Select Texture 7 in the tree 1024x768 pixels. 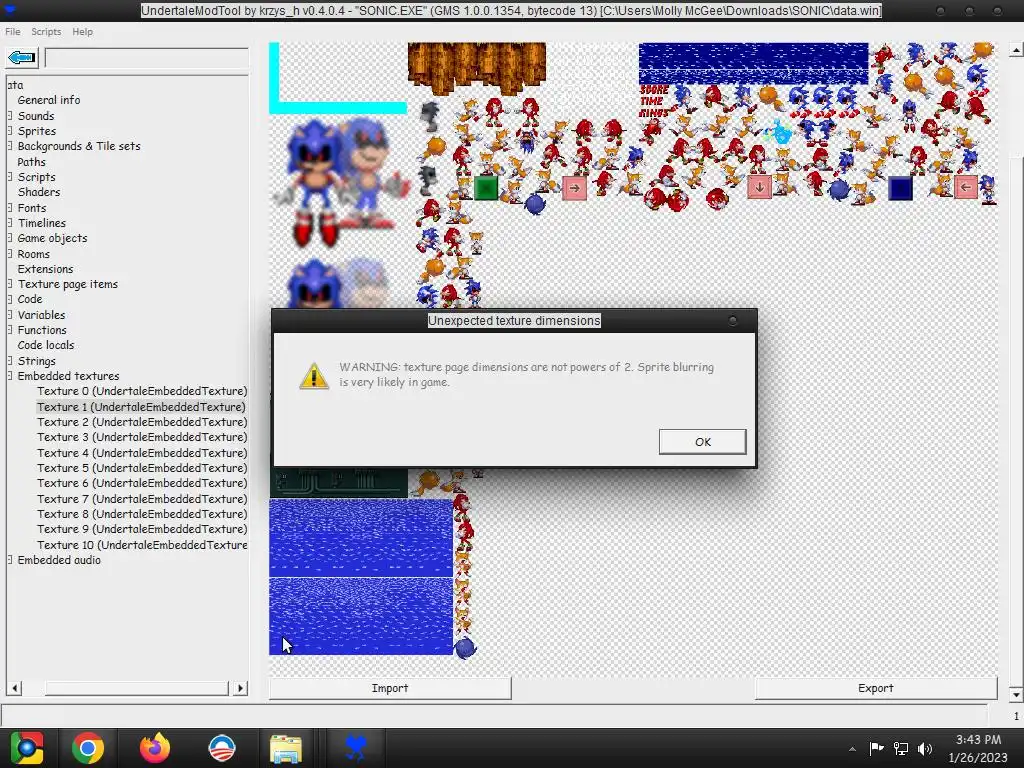pyautogui.click(x=142, y=498)
